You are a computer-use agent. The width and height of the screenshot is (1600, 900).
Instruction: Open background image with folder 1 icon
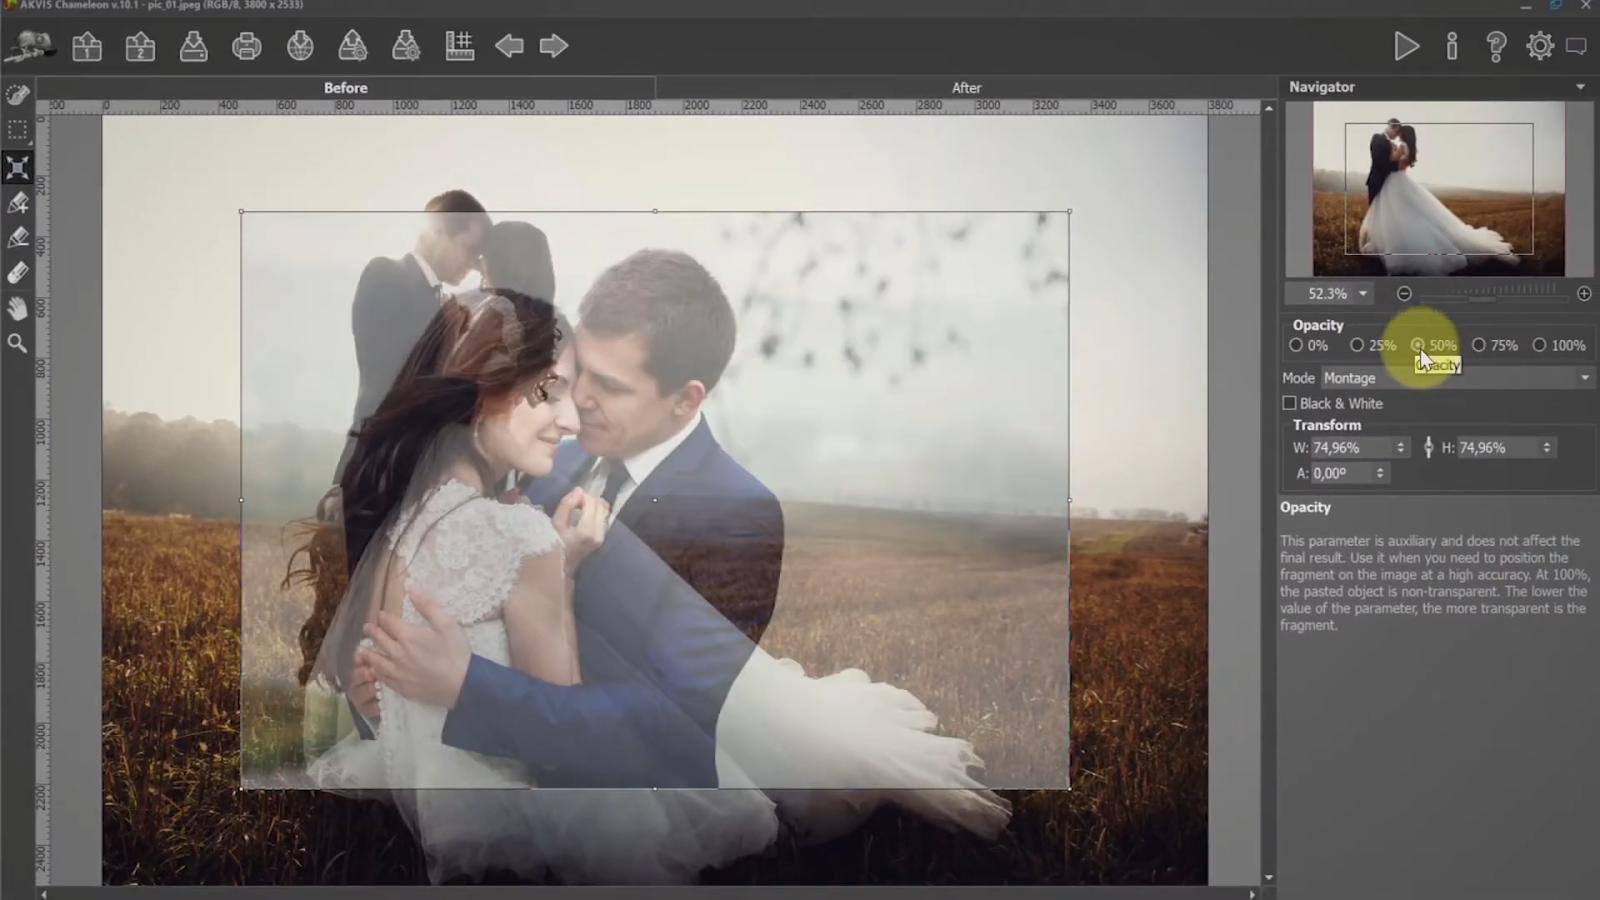click(x=87, y=46)
